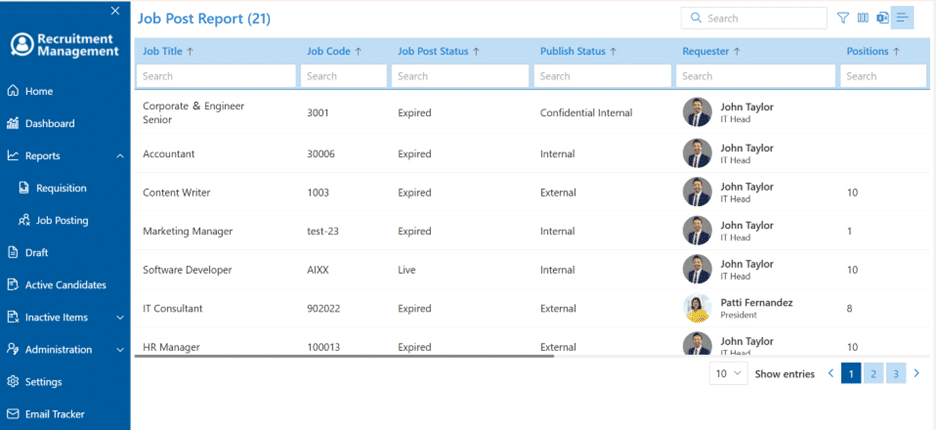The height and width of the screenshot is (430, 936).
Task: Open the column chooser icon
Action: [863, 18]
